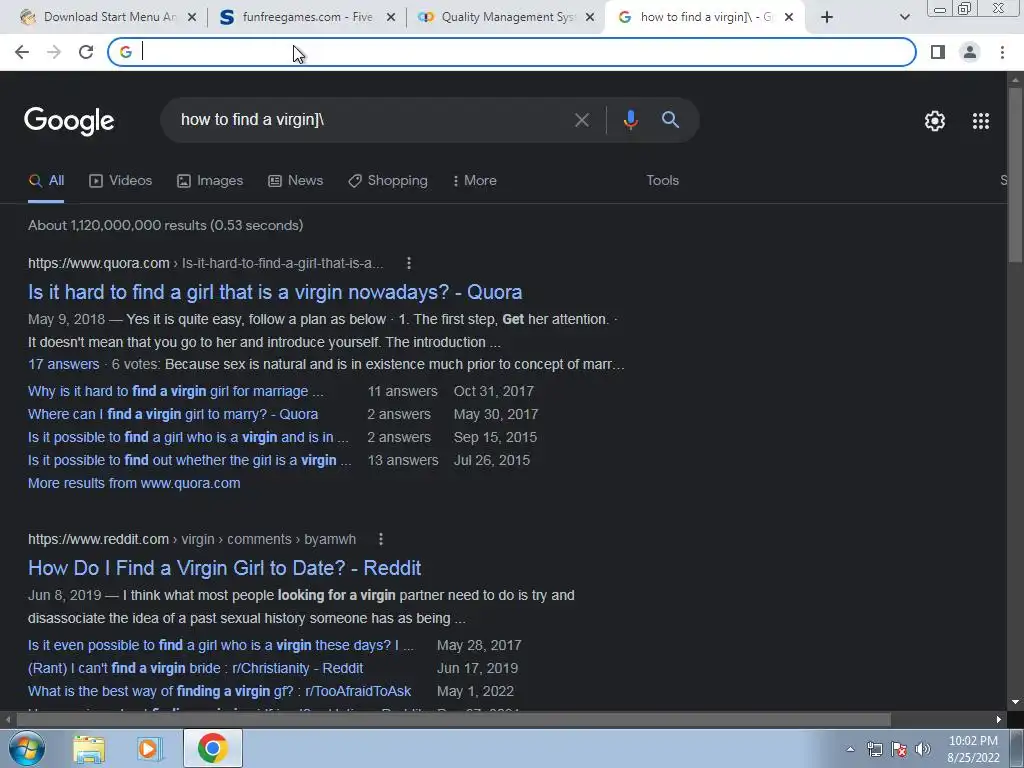Click the horizontal scrollbar thumb

[453, 720]
